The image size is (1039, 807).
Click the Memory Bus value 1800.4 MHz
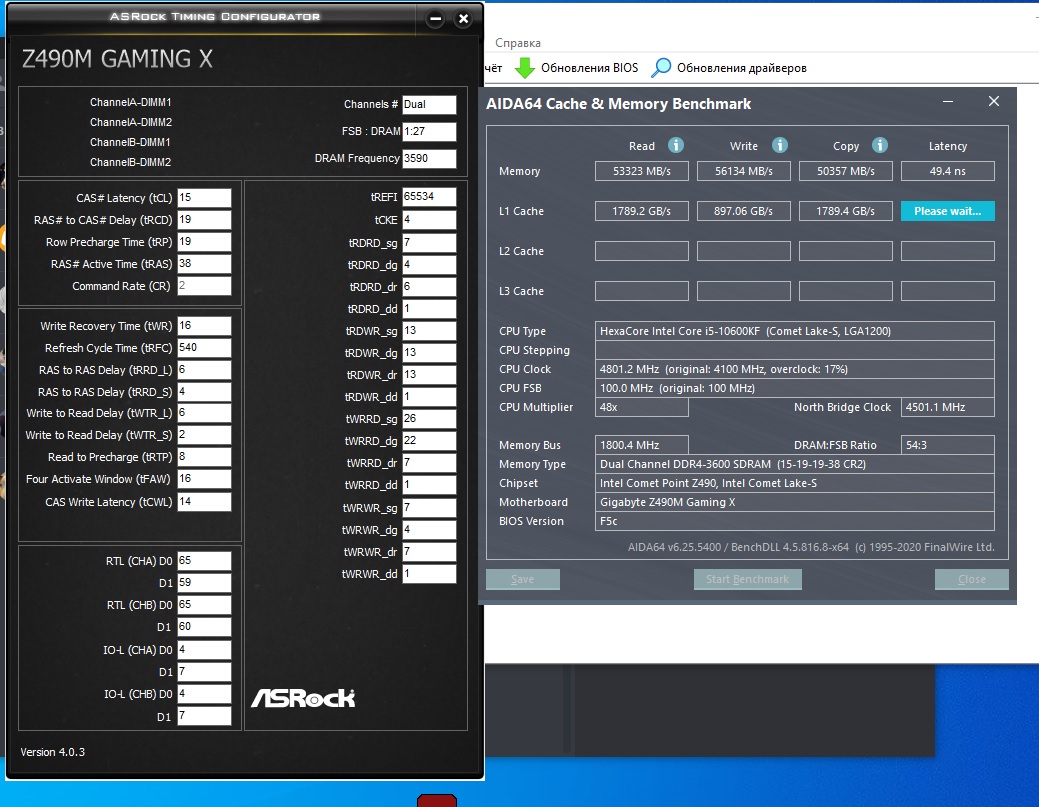641,445
